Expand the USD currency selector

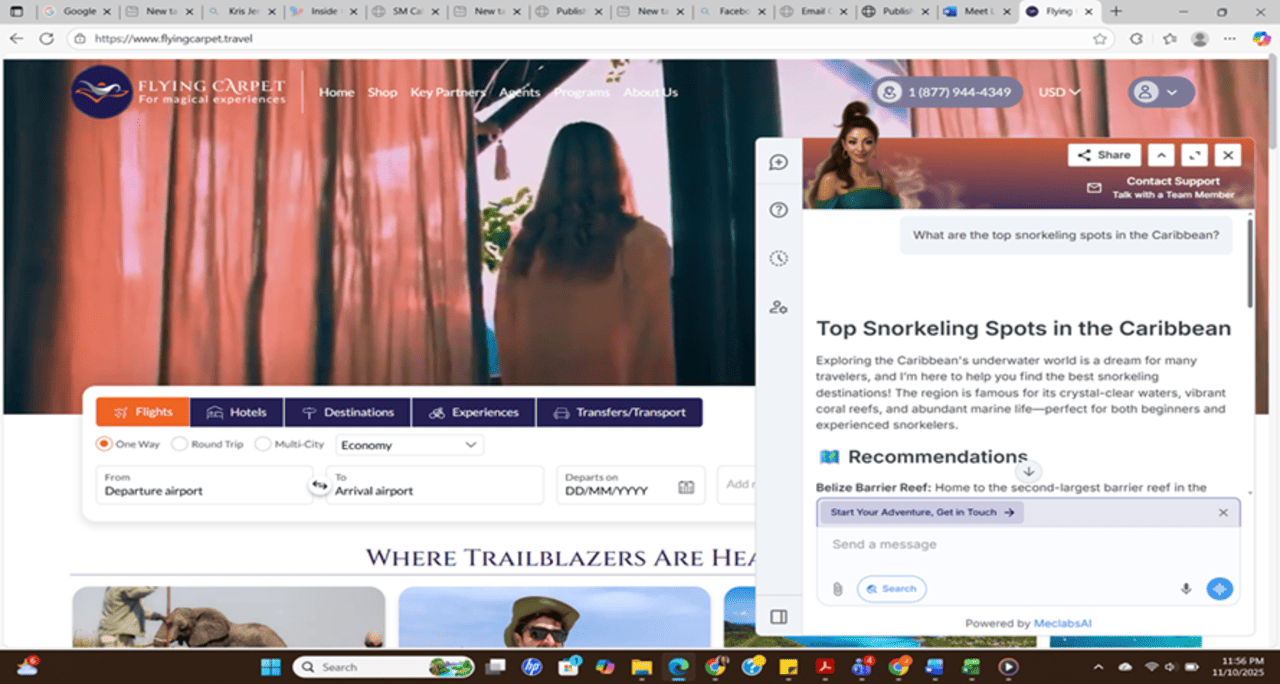point(1059,91)
